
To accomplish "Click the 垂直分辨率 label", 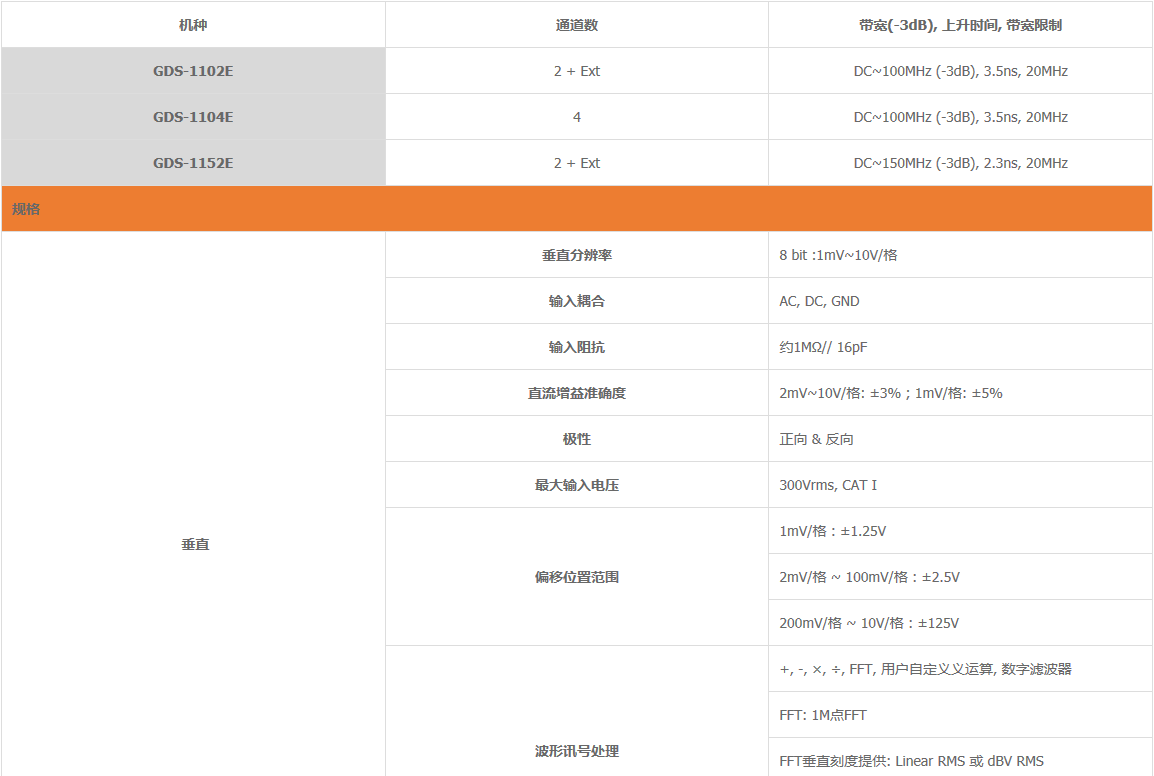I will coord(577,255).
